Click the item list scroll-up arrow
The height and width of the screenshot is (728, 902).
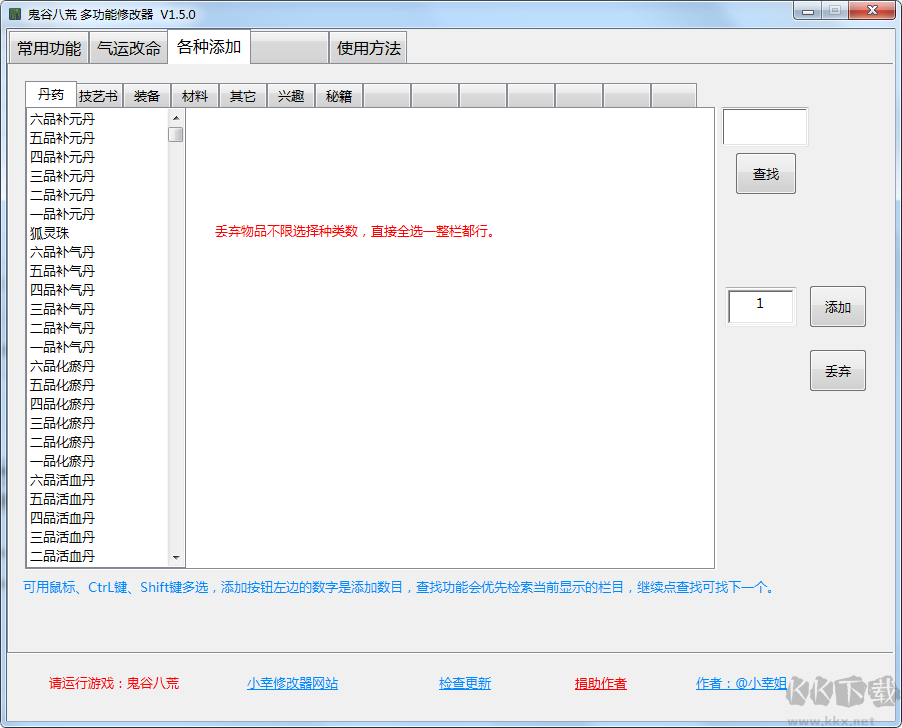(176, 118)
